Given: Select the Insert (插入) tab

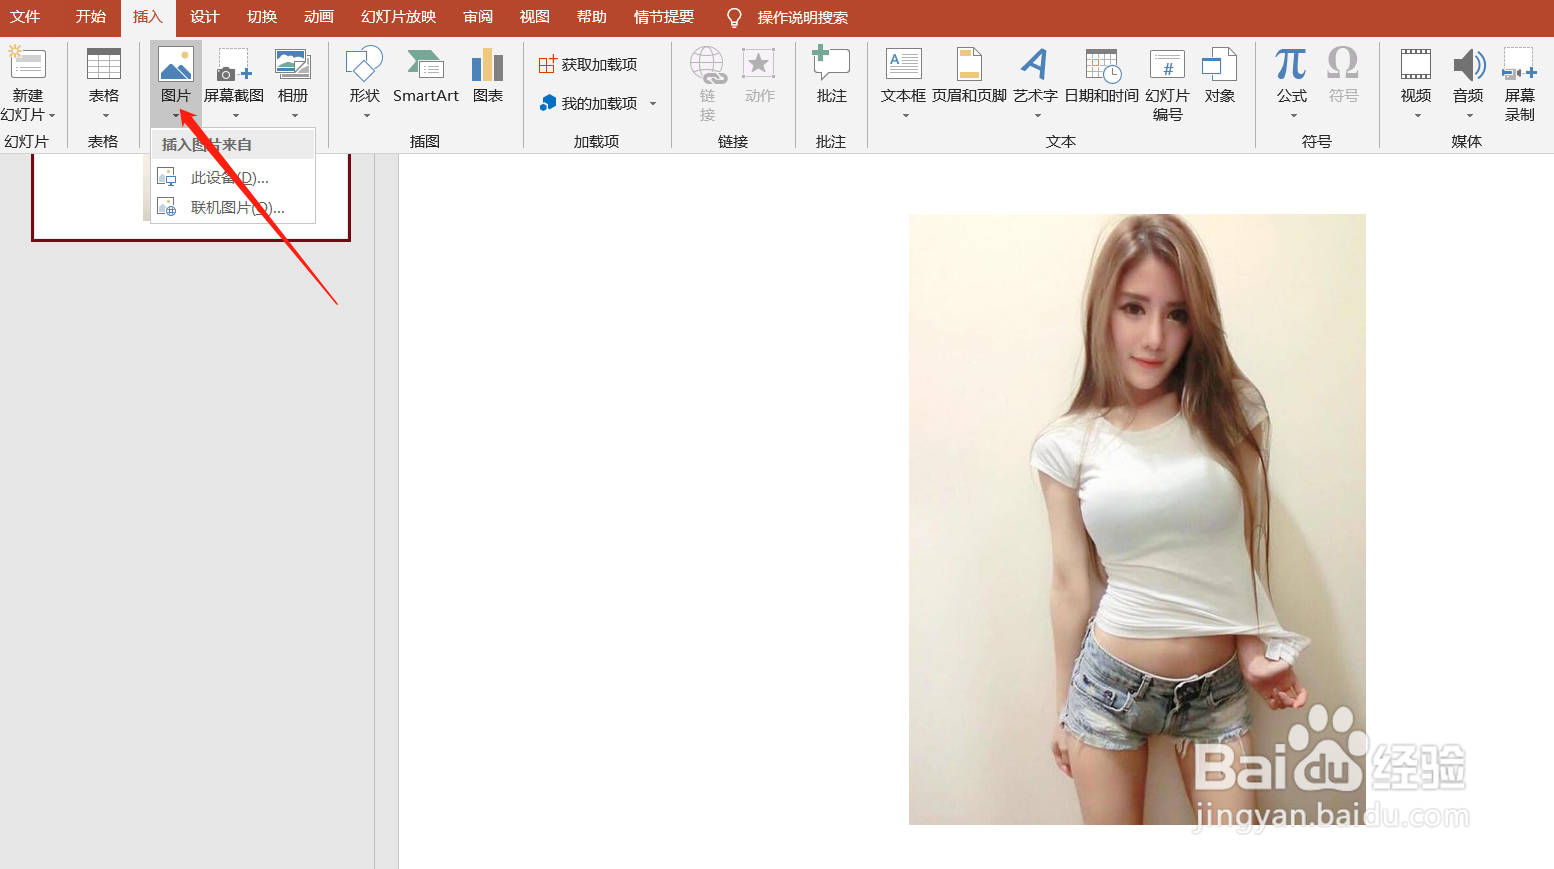Looking at the screenshot, I should tap(147, 17).
